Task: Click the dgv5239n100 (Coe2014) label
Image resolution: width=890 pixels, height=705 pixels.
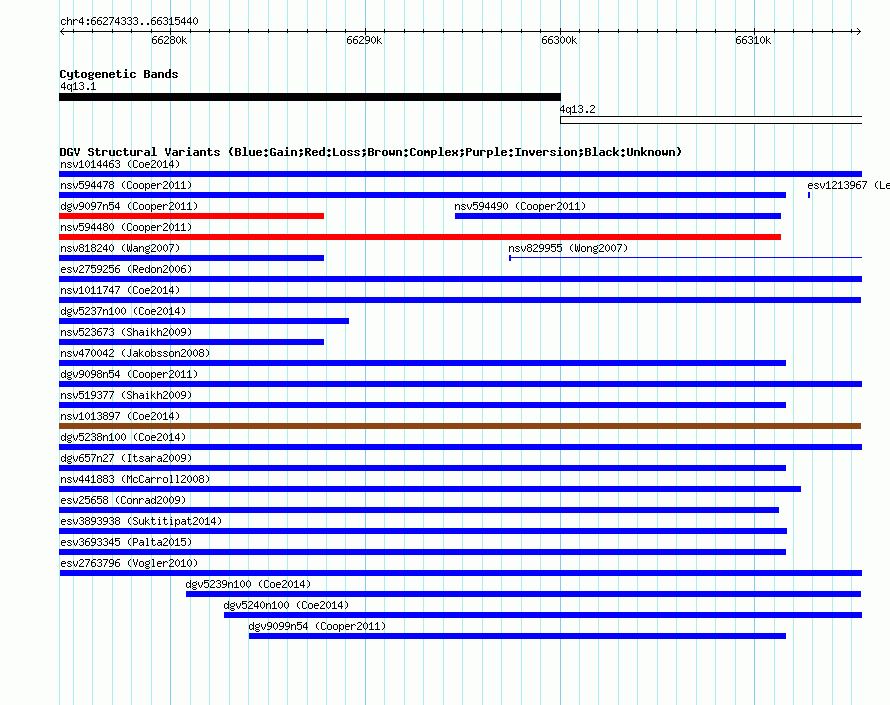Action: pyautogui.click(x=248, y=585)
